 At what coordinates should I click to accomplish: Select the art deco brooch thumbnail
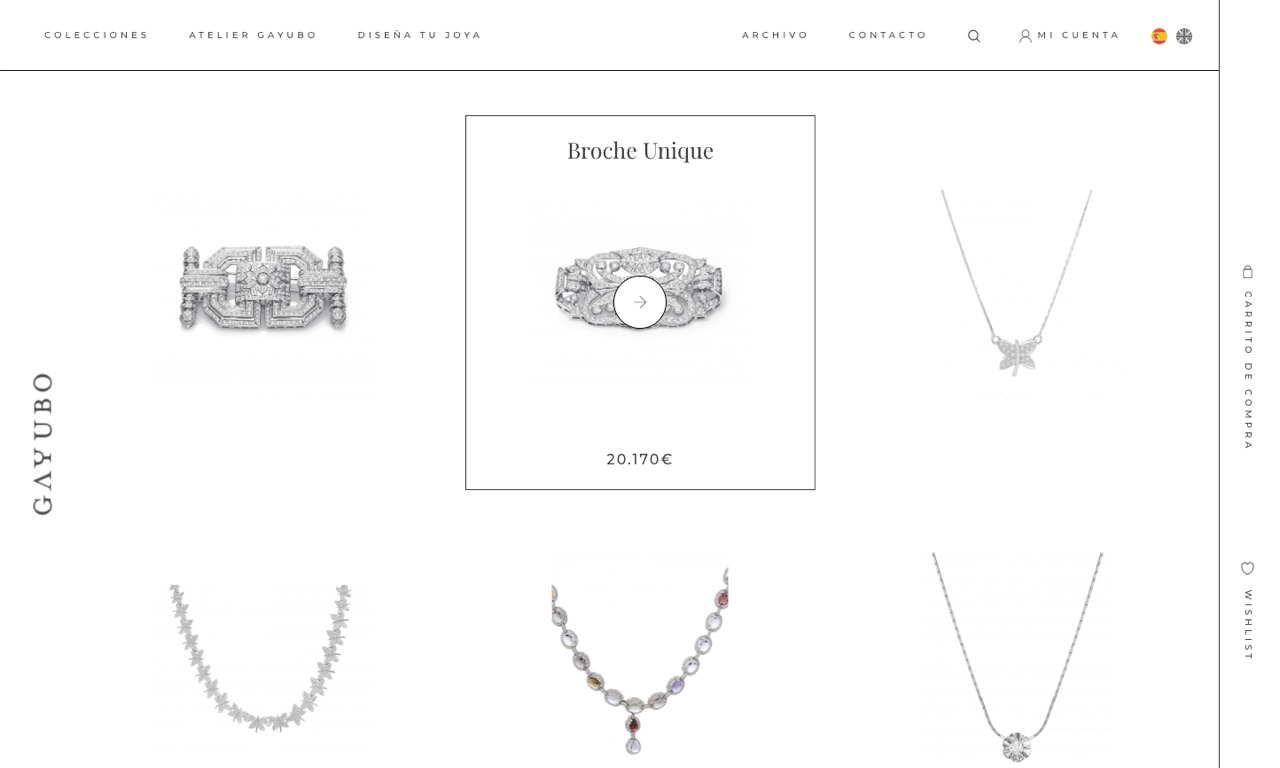click(x=262, y=288)
